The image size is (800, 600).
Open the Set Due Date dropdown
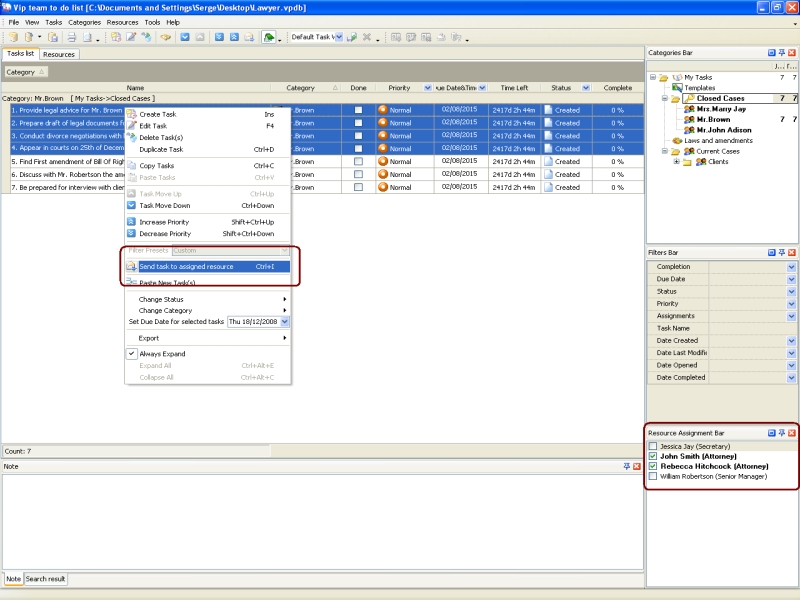point(284,322)
